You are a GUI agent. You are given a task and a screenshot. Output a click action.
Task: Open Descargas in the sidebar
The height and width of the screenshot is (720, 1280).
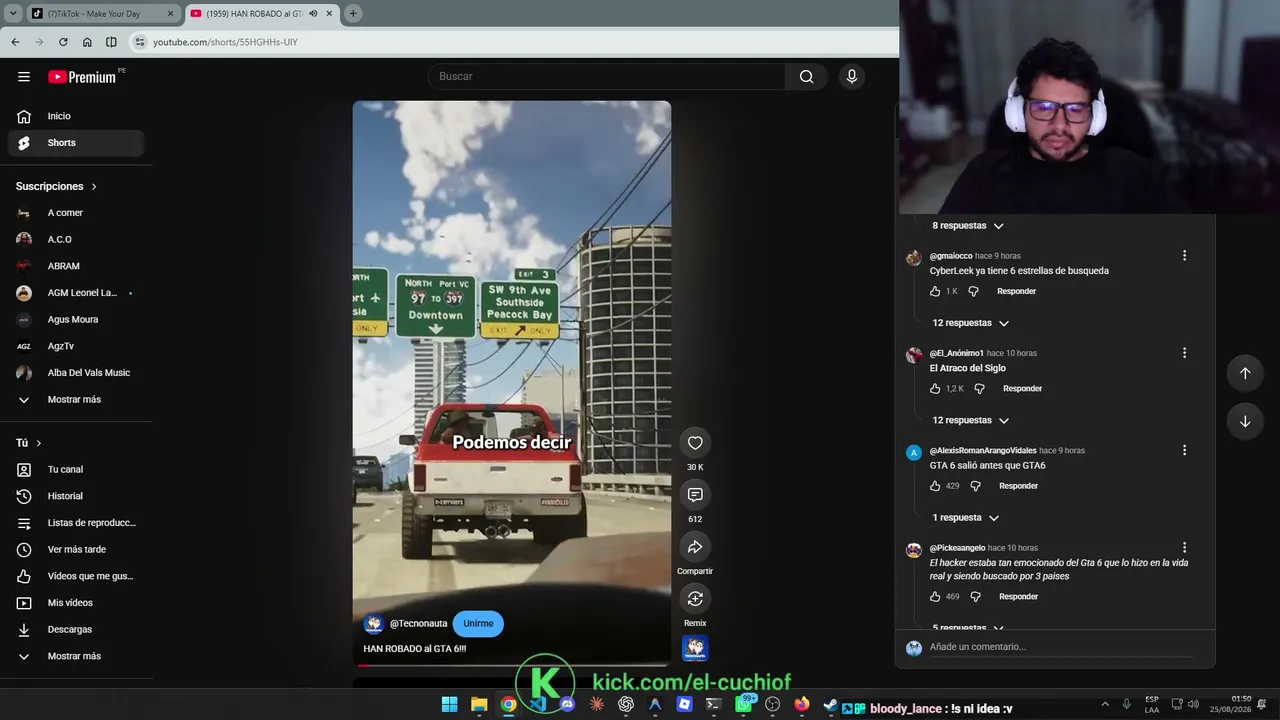pyautogui.click(x=76, y=629)
